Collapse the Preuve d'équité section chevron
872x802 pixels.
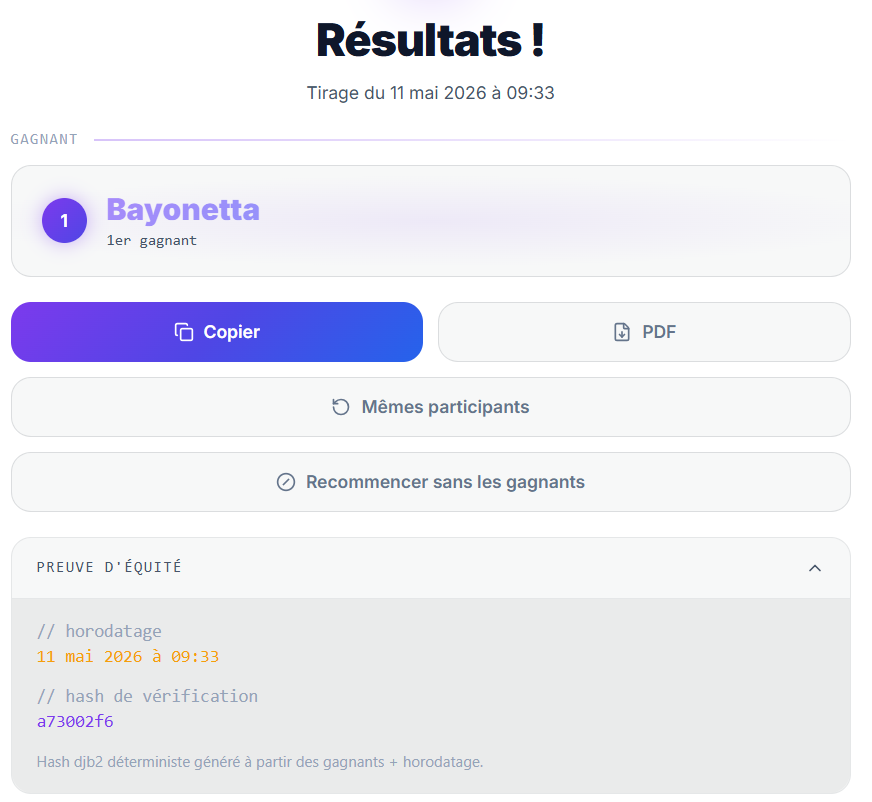[815, 568]
